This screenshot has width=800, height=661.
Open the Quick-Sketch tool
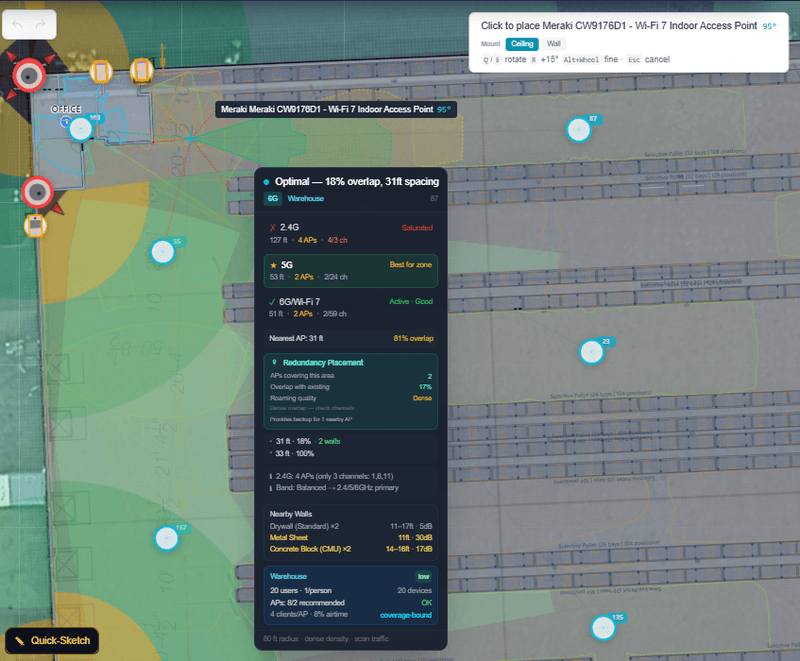coord(52,641)
